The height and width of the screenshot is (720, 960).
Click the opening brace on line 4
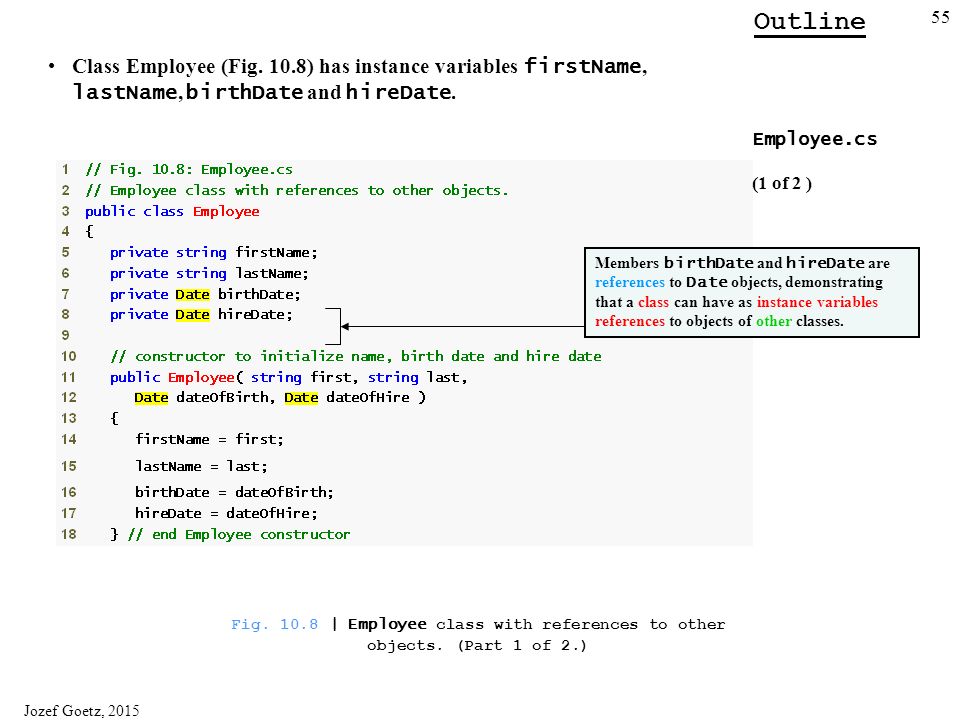(89, 231)
